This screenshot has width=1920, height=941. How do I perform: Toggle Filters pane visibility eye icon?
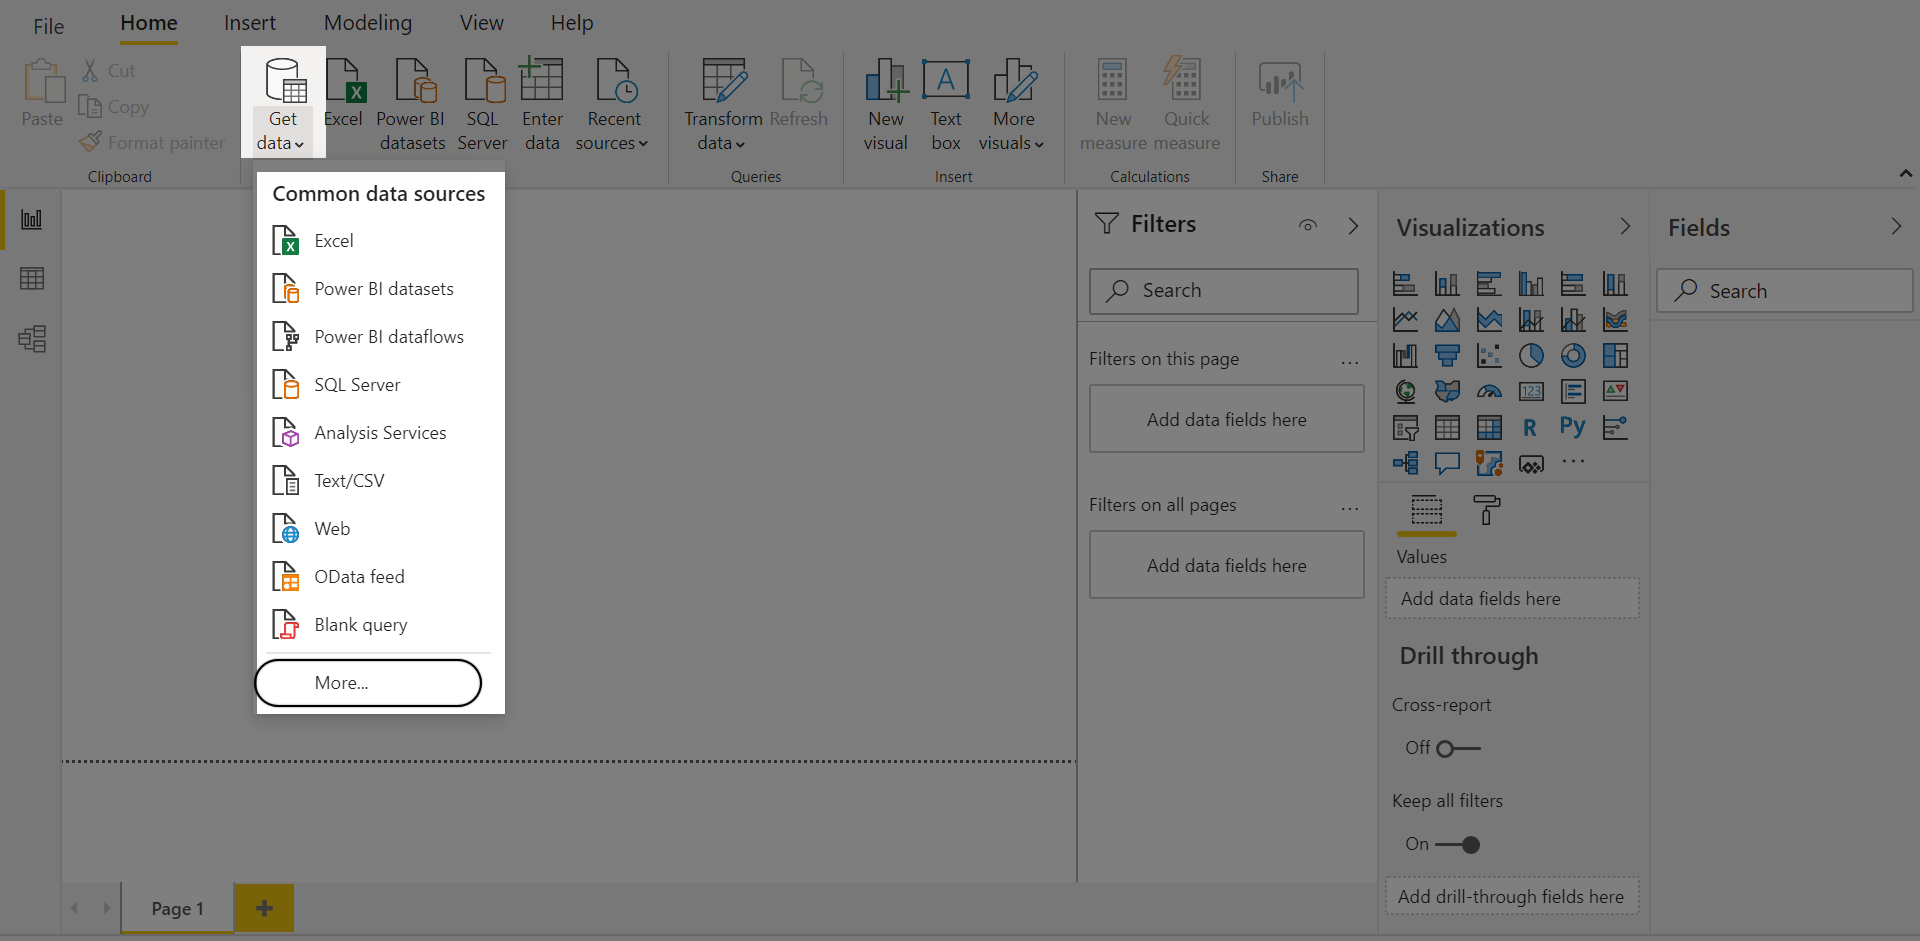[1308, 225]
